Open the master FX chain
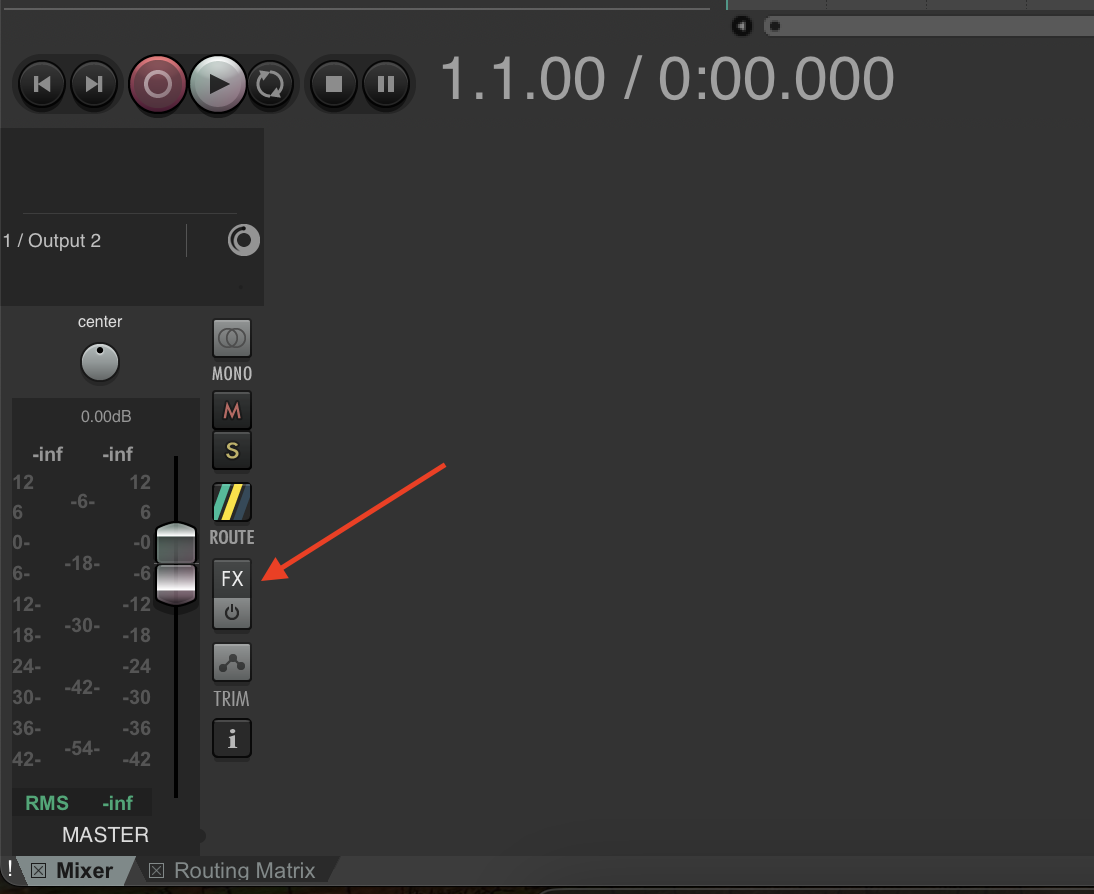 (232, 578)
